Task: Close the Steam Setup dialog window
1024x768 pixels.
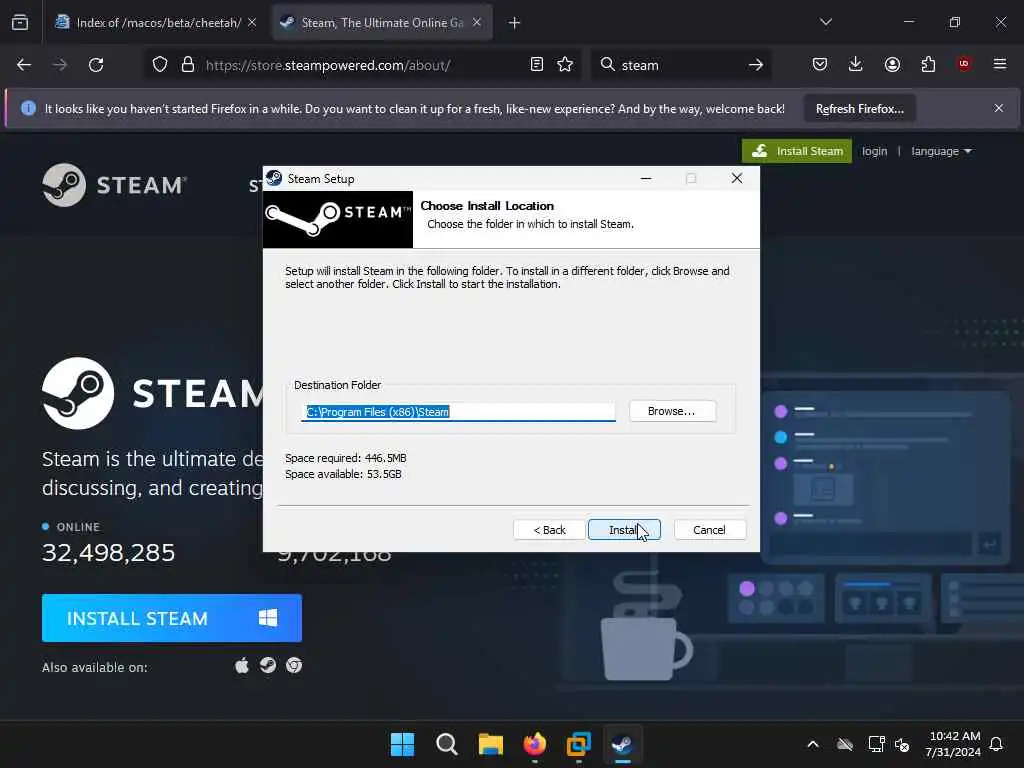Action: coord(737,178)
